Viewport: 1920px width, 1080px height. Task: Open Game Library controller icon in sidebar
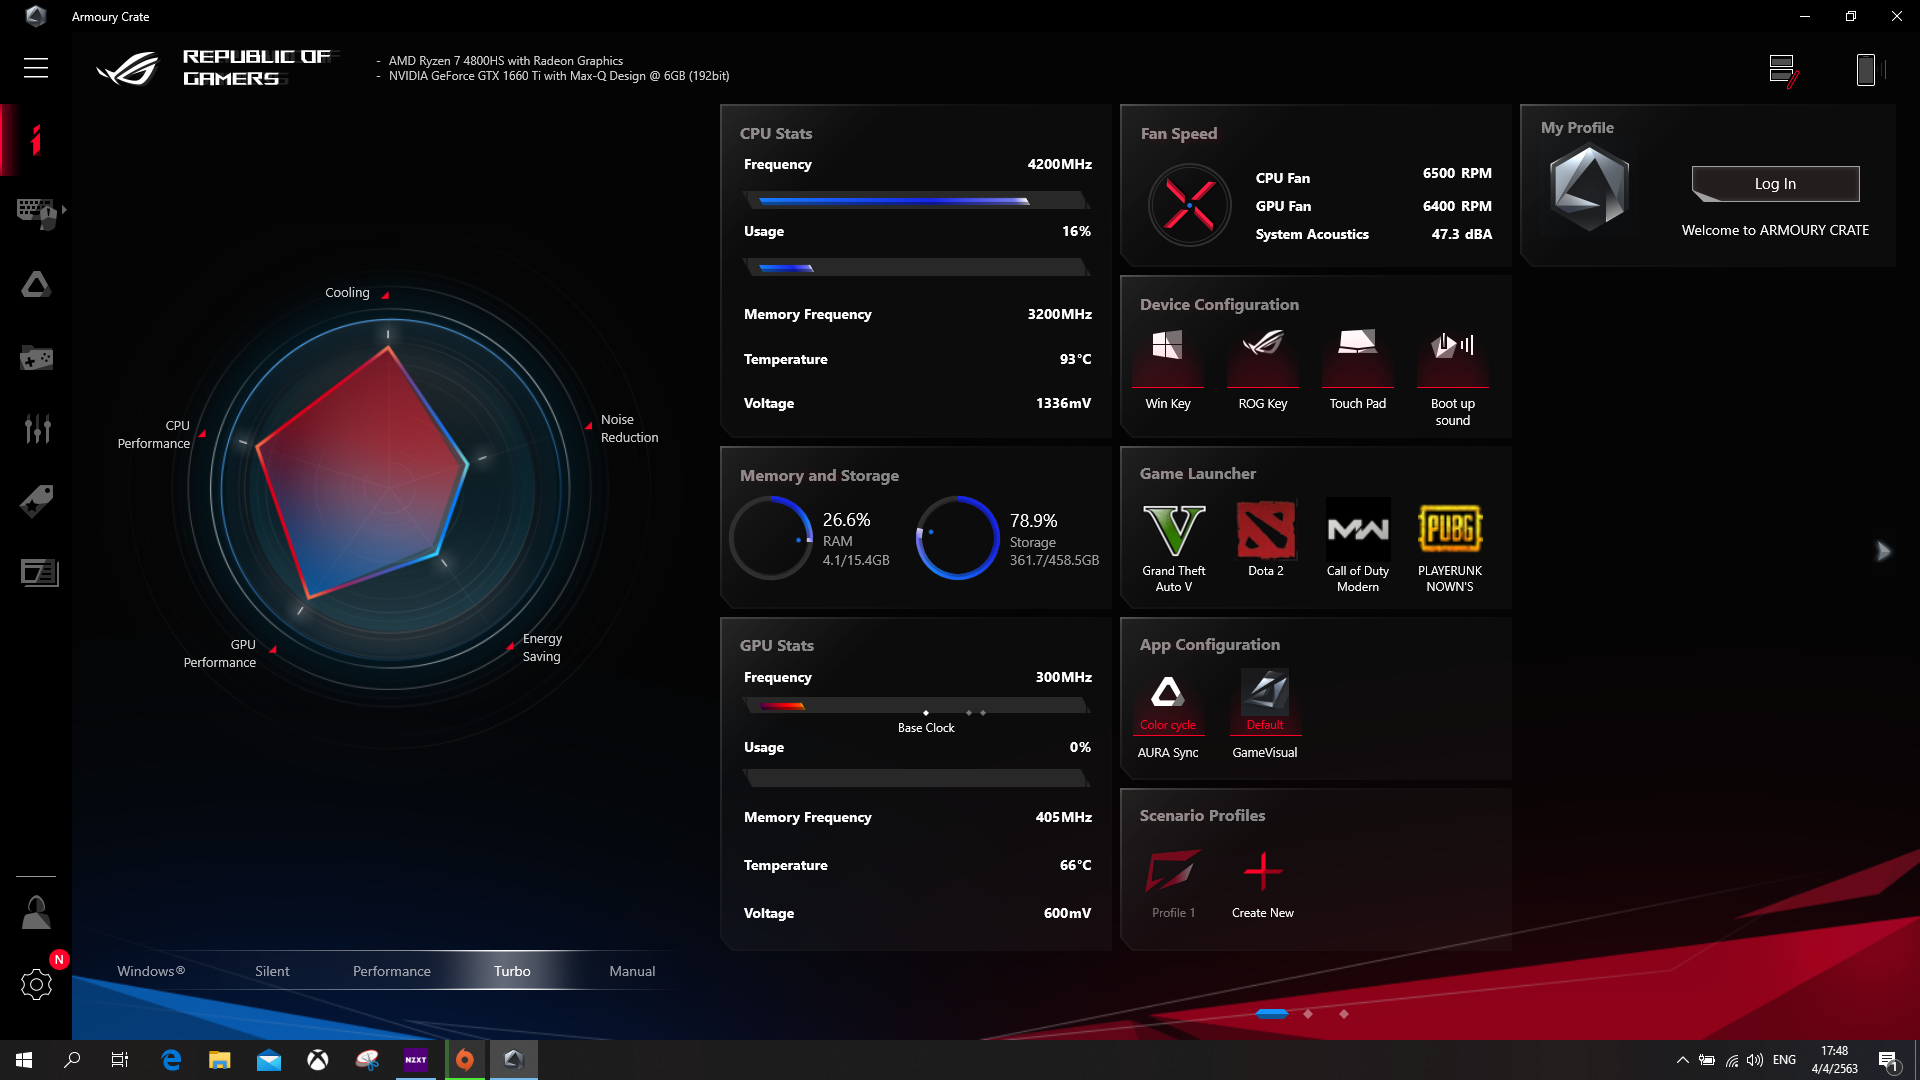36,357
